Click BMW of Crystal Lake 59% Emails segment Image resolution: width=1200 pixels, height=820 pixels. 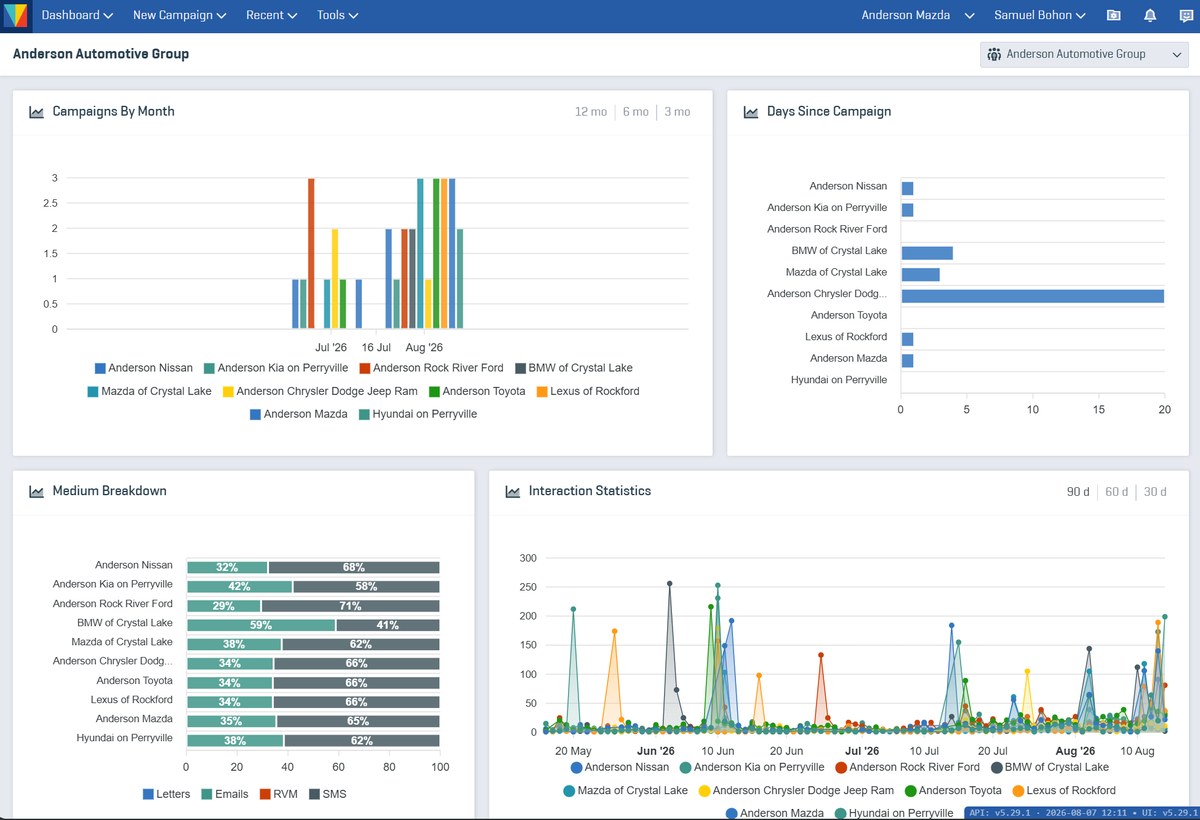(261, 625)
